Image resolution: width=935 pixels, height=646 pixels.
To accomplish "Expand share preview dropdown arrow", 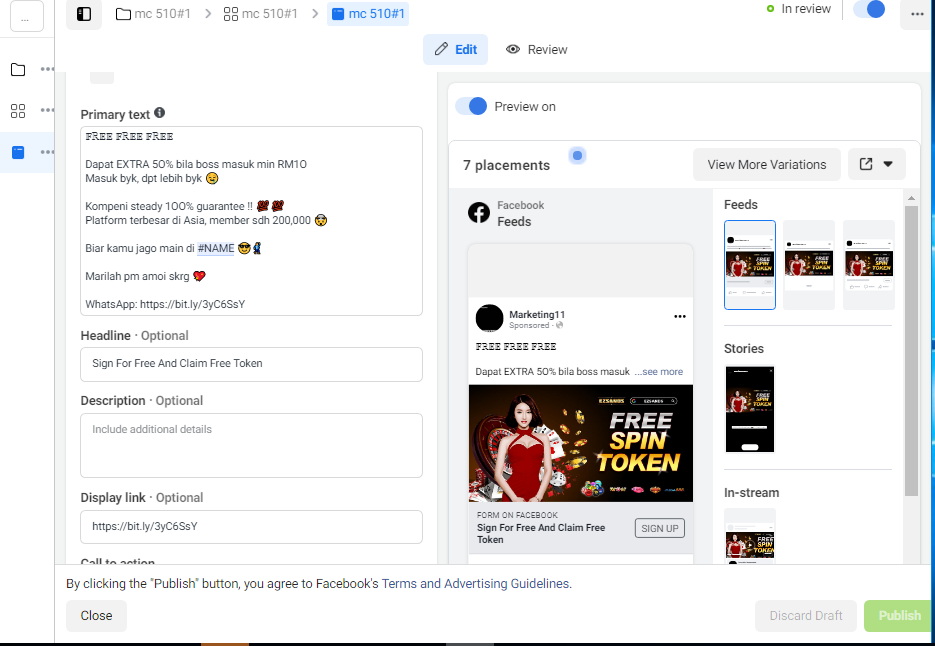I will [888, 164].
